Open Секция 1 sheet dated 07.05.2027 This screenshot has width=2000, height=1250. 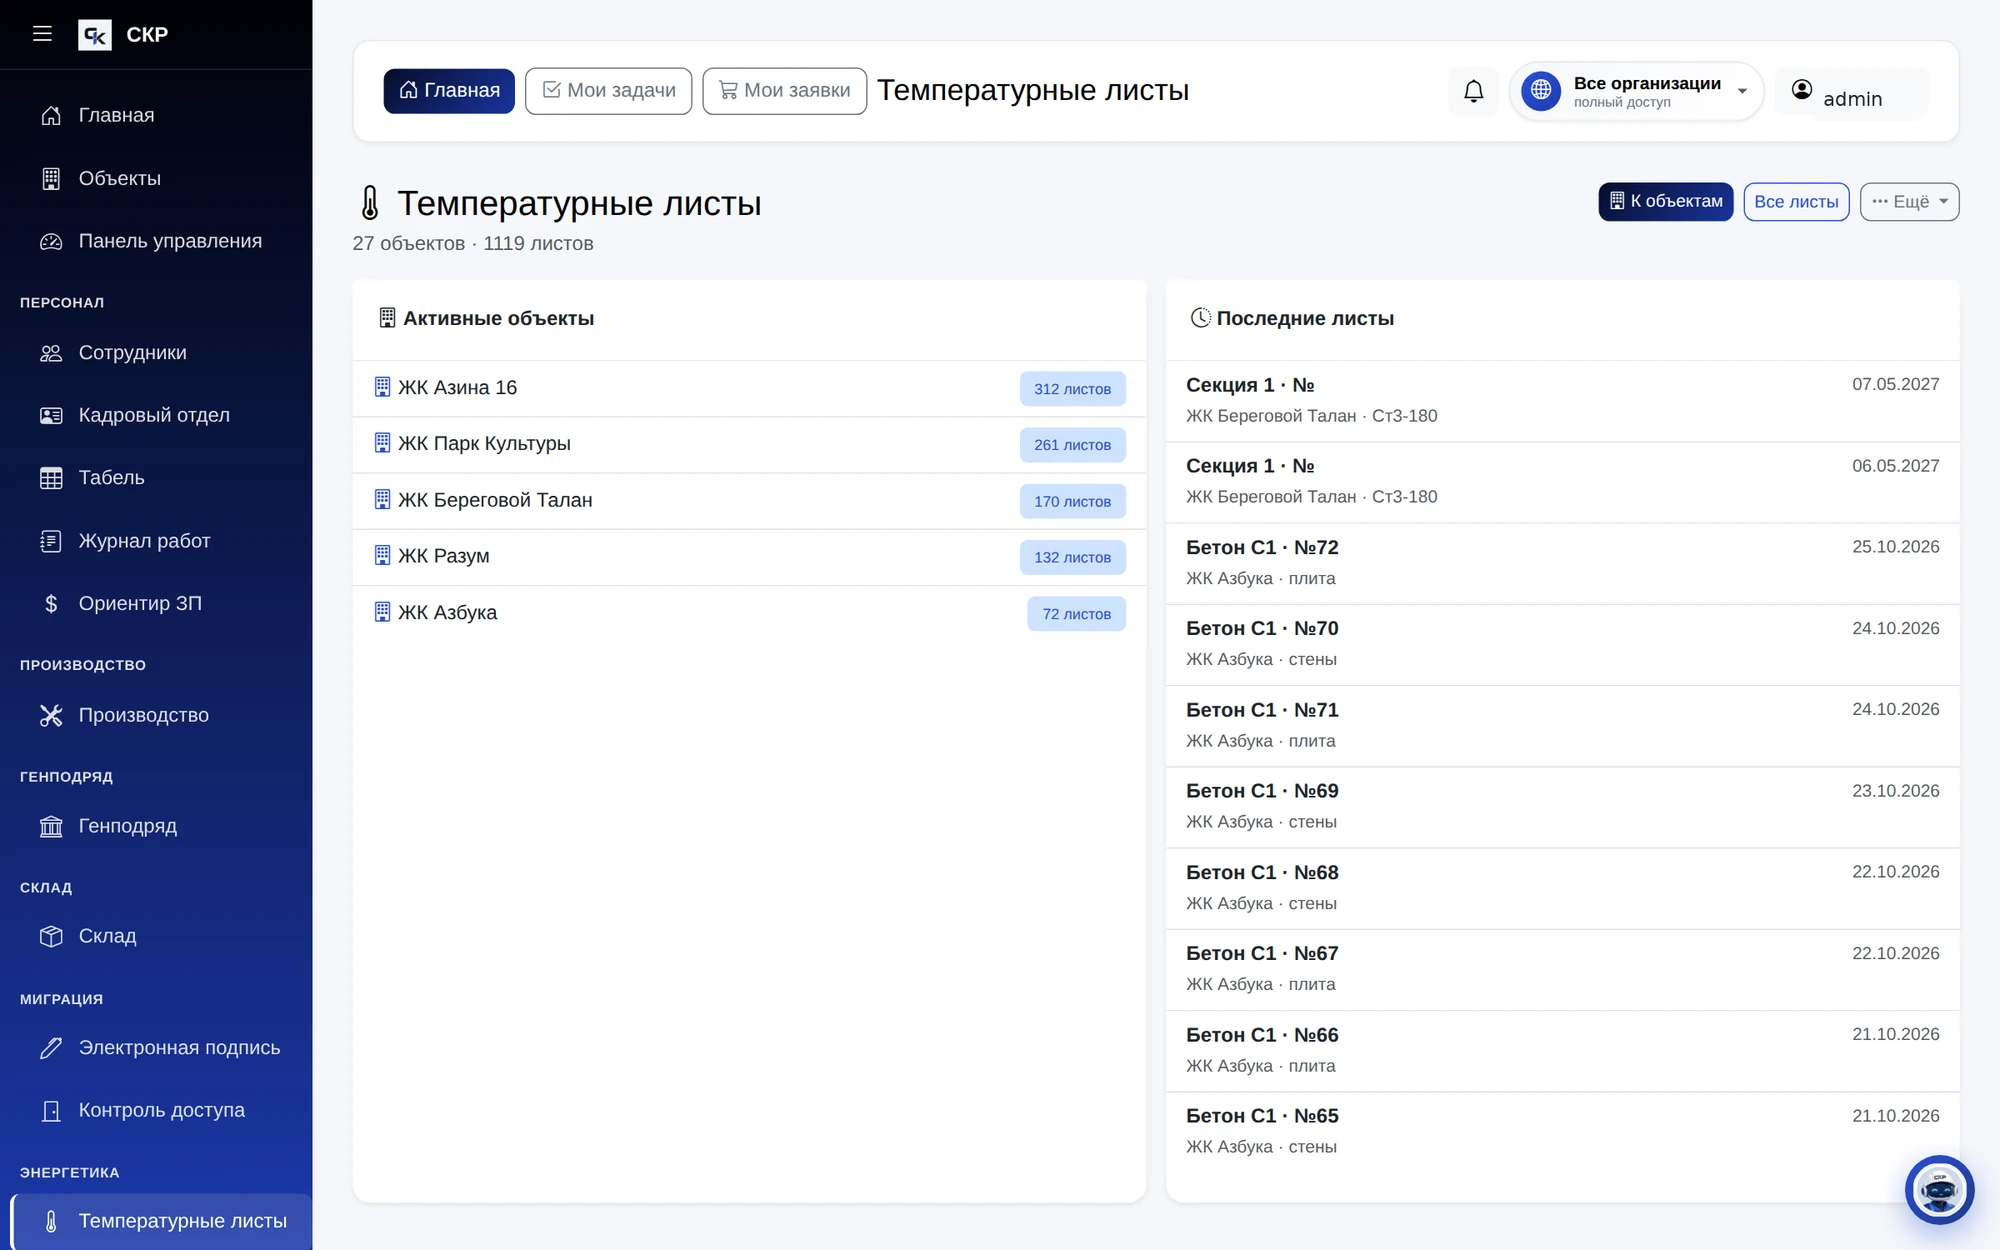coord(1562,401)
